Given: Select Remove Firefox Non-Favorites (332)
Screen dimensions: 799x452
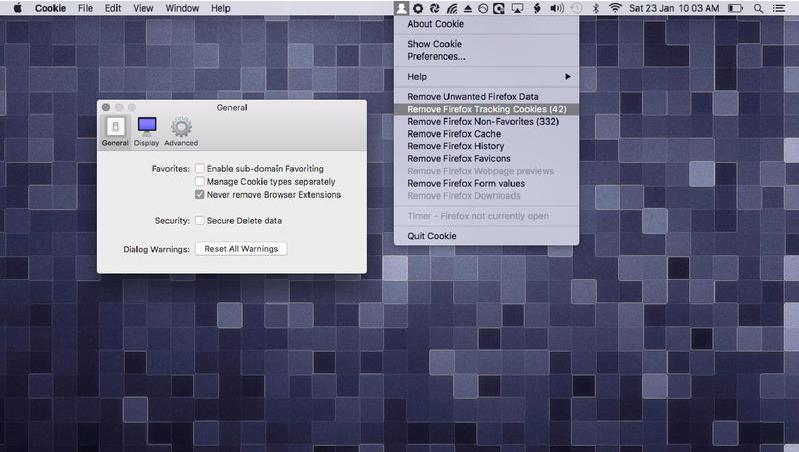Looking at the screenshot, I should click(x=482, y=121).
